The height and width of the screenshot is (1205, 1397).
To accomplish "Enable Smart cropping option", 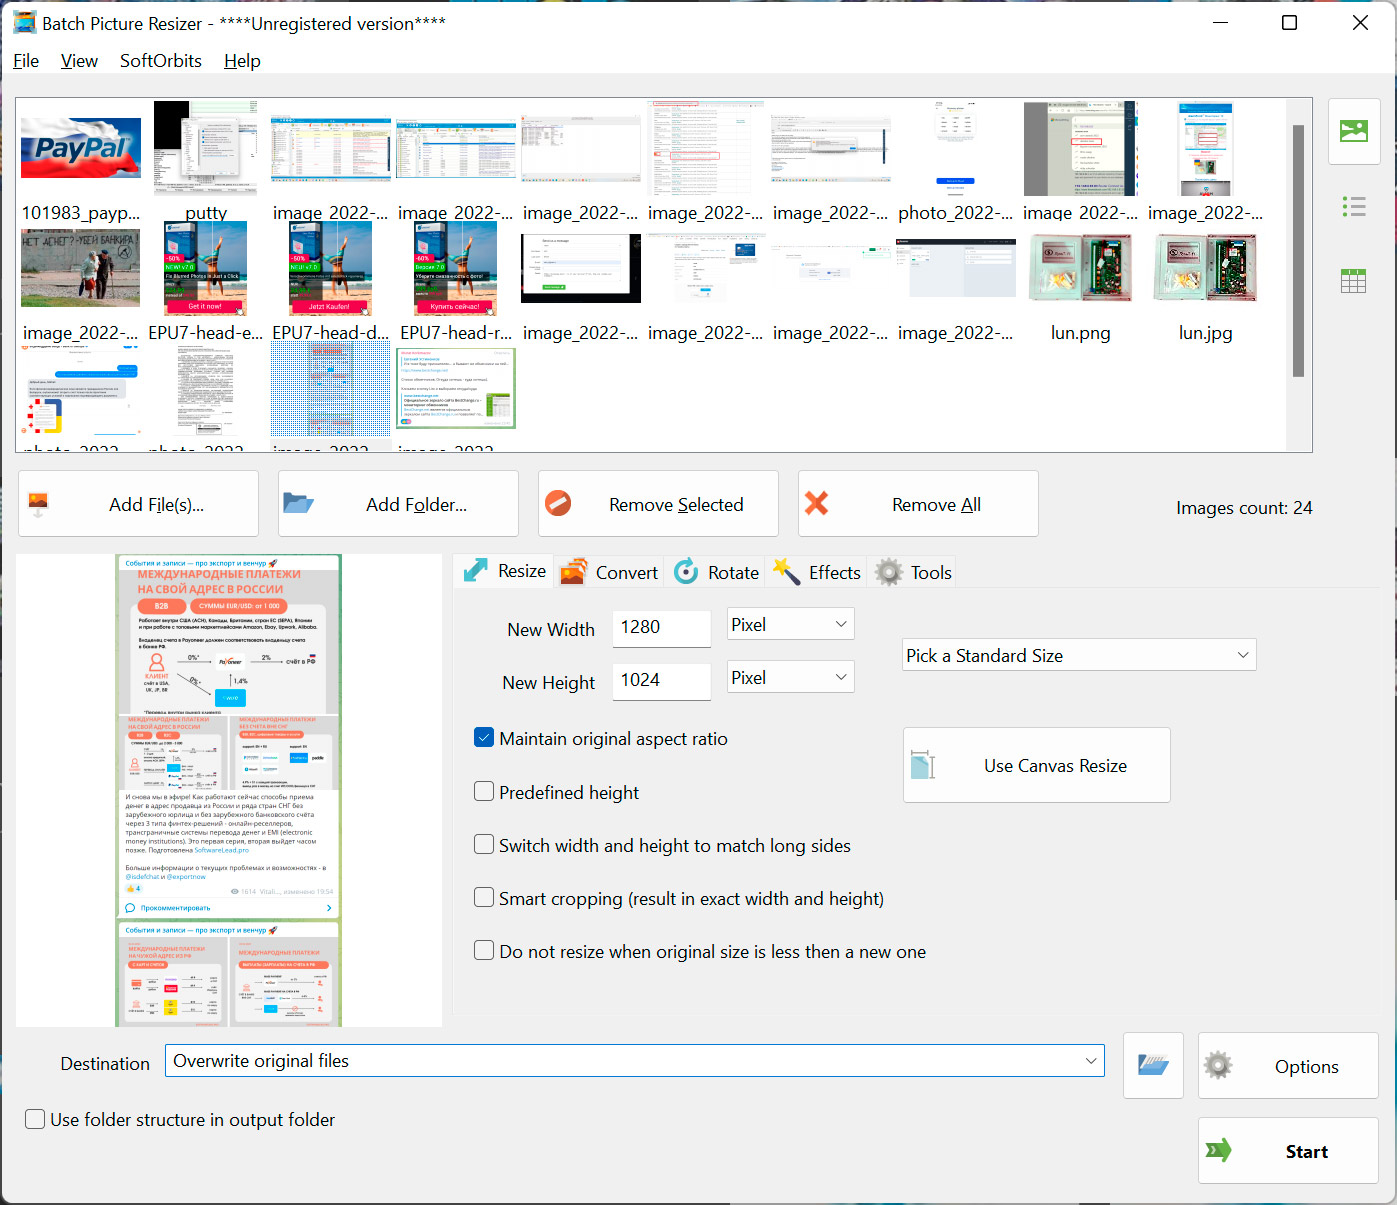I will [484, 897].
